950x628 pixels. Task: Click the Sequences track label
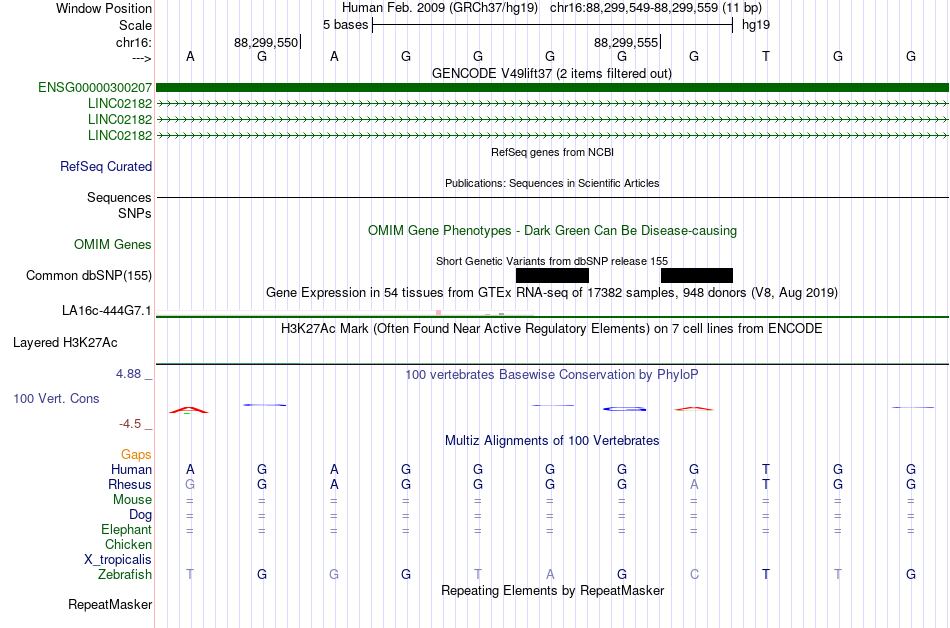[119, 197]
